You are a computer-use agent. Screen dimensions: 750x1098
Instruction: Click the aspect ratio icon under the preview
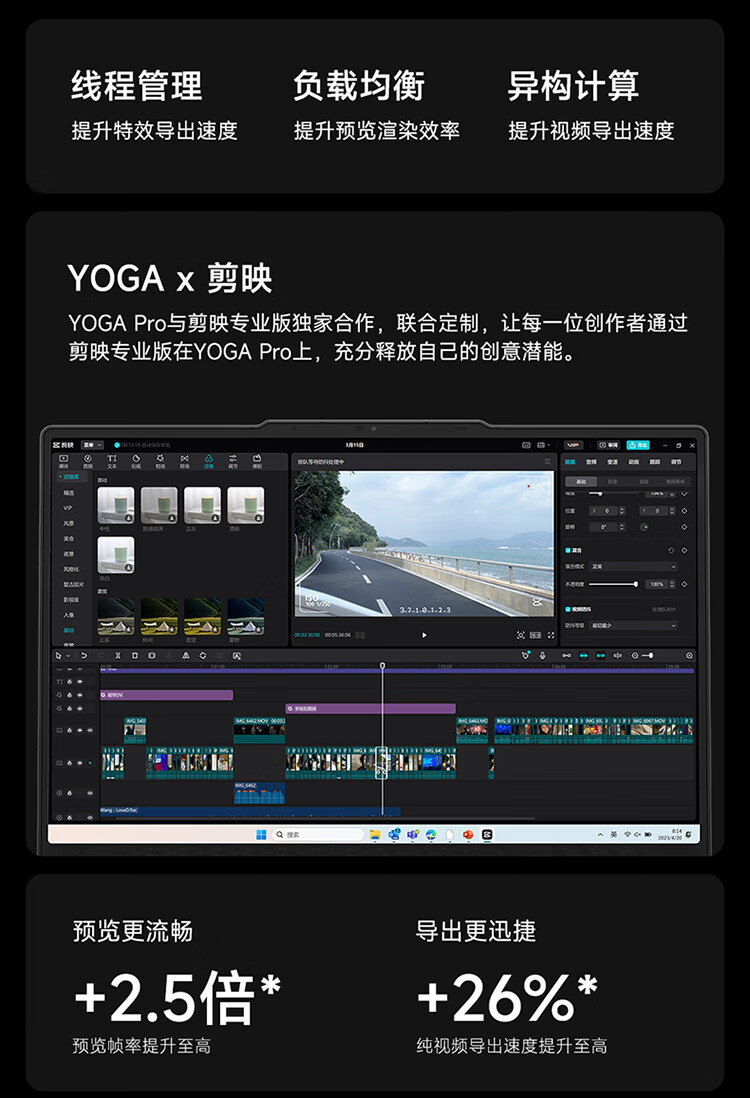click(536, 635)
